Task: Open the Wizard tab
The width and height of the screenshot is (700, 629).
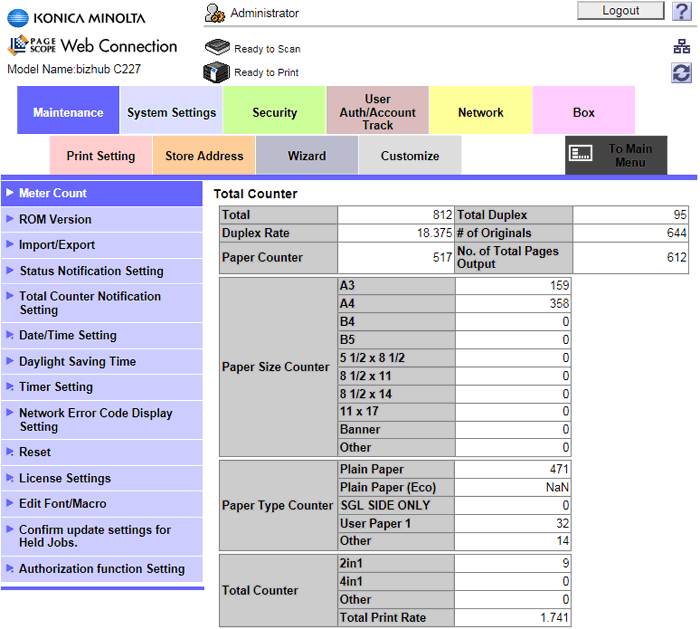Action: 307,155
